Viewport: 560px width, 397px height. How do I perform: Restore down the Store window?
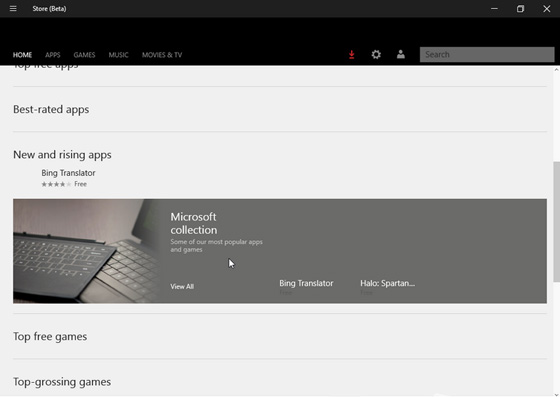[x=520, y=9]
